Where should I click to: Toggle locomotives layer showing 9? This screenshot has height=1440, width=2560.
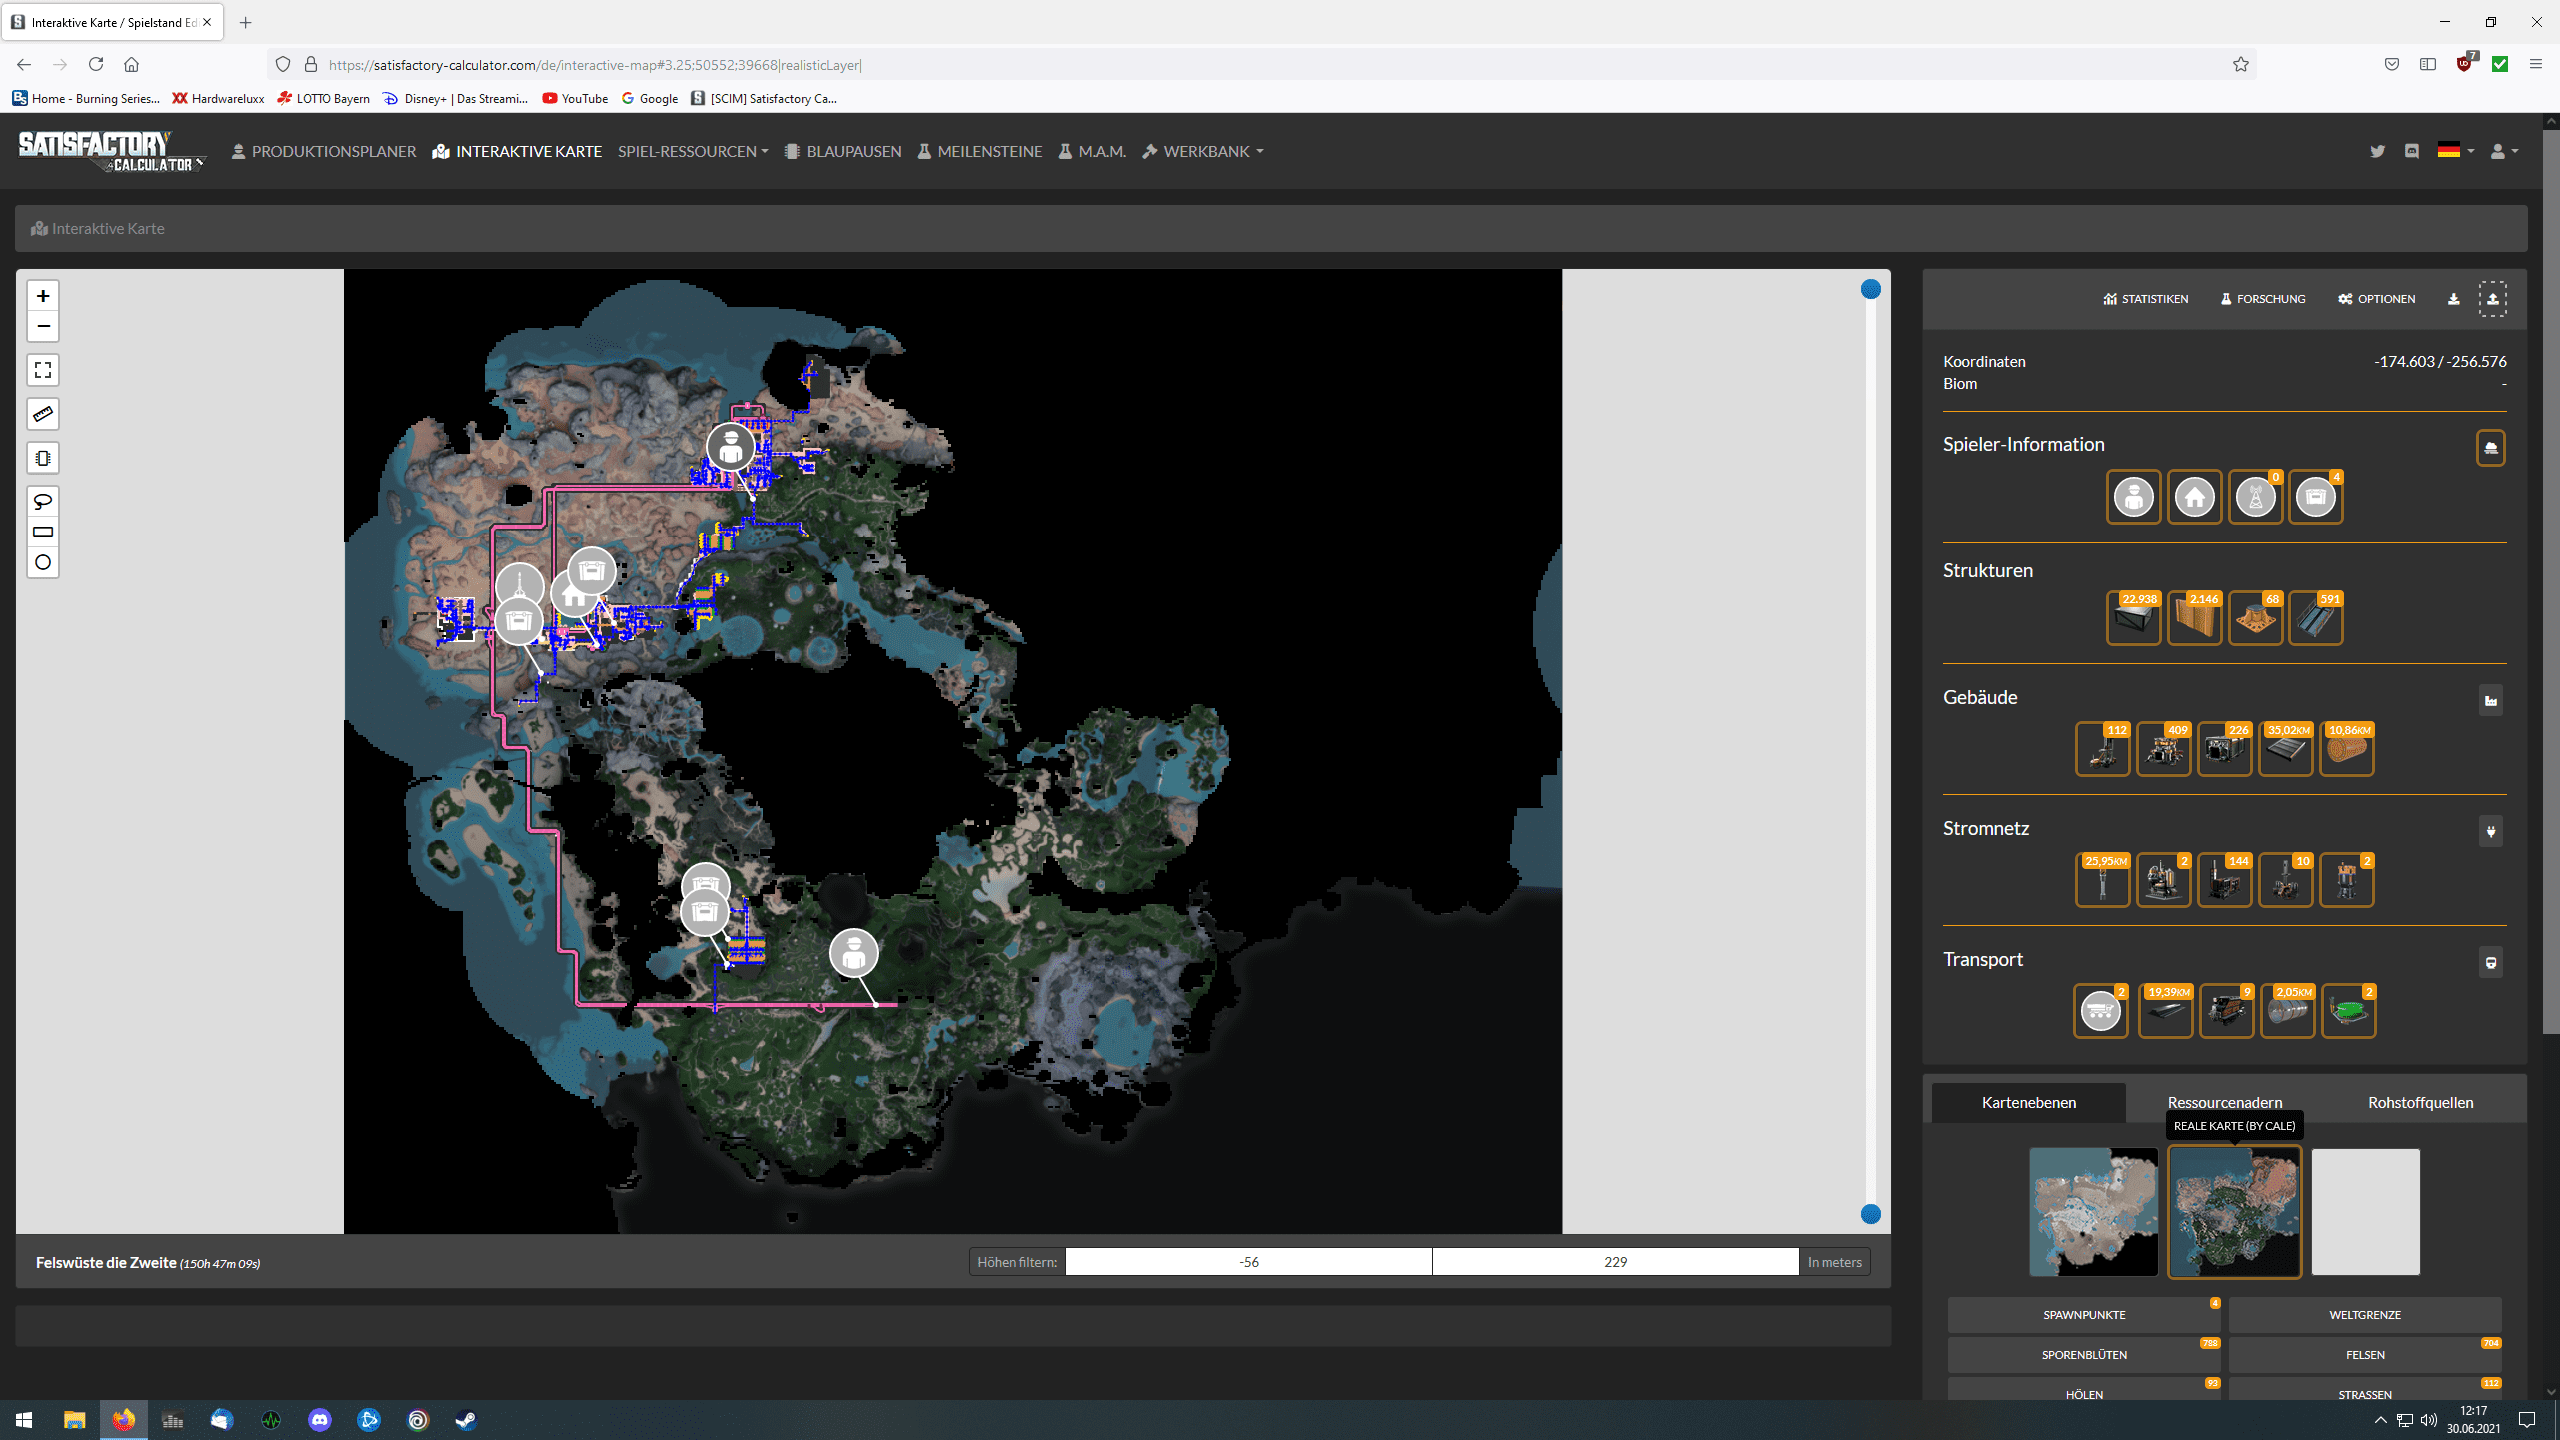(x=2227, y=1011)
